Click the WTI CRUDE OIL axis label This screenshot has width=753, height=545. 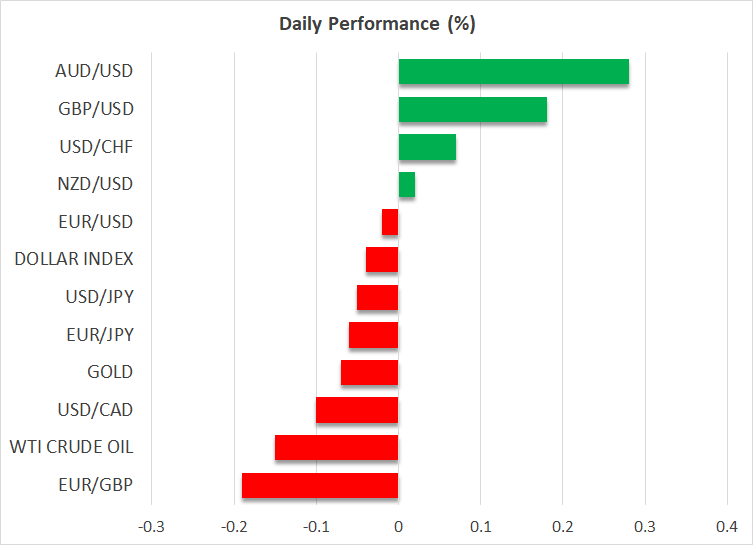(71, 447)
